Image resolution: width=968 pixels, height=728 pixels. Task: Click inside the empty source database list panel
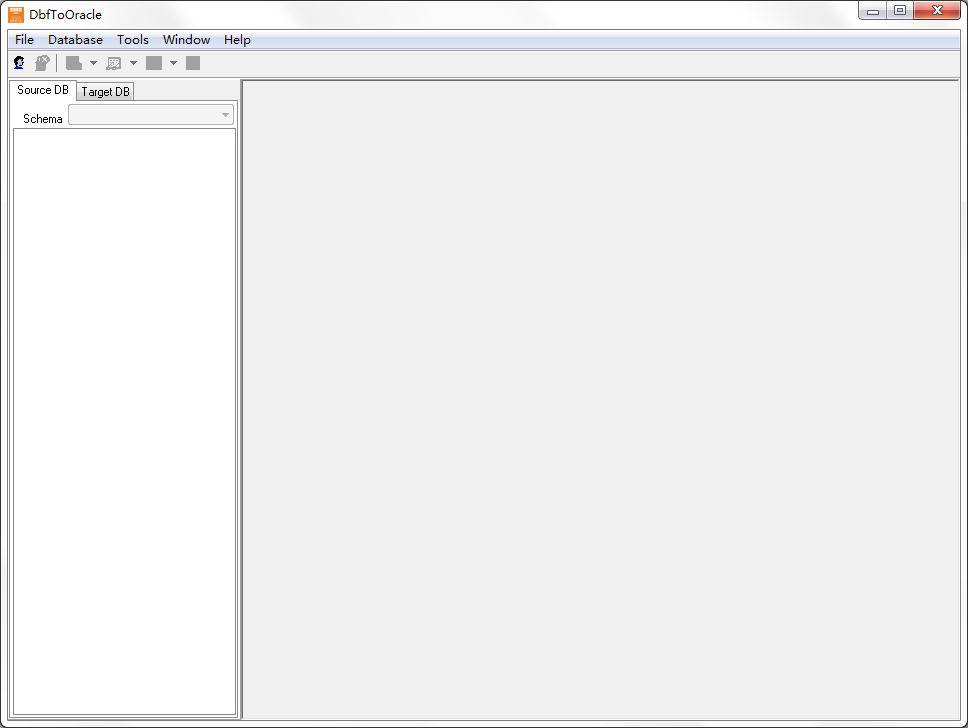[x=124, y=420]
